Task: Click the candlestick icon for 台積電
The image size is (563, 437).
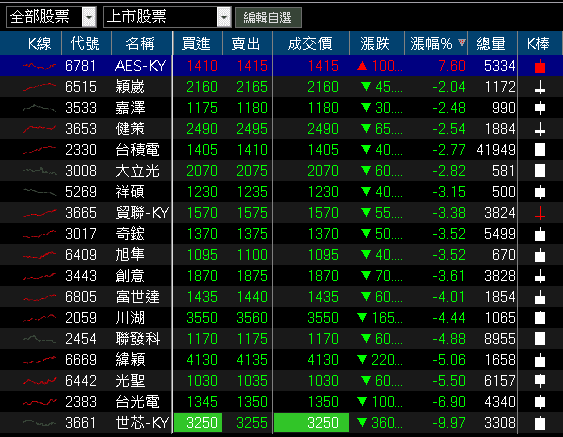Action: pos(540,150)
